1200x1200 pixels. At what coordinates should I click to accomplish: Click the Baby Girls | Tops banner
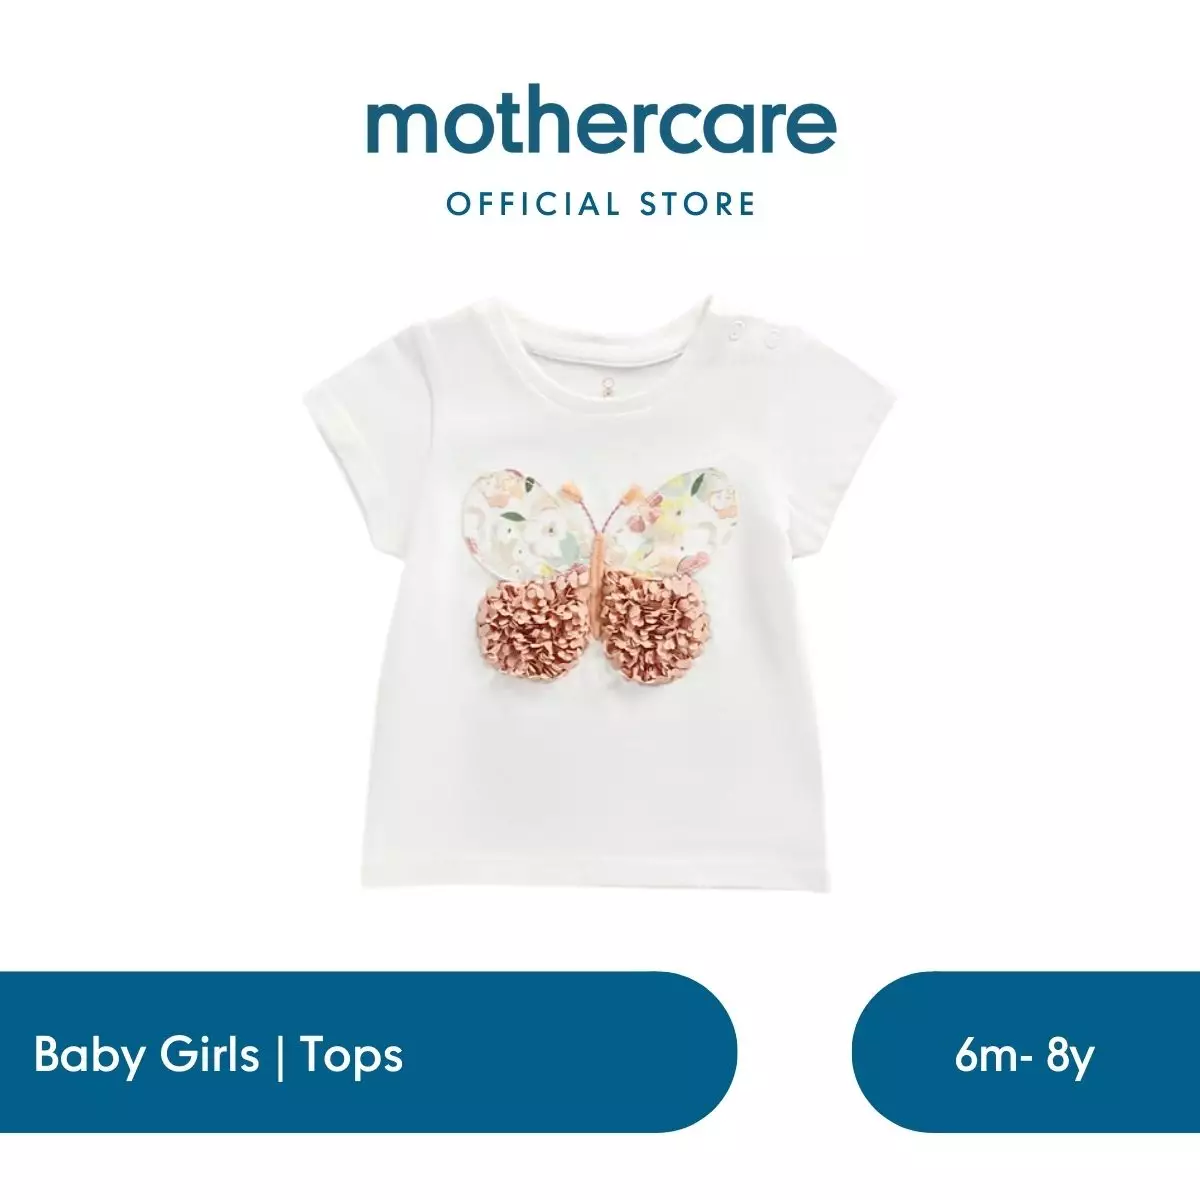point(368,1052)
